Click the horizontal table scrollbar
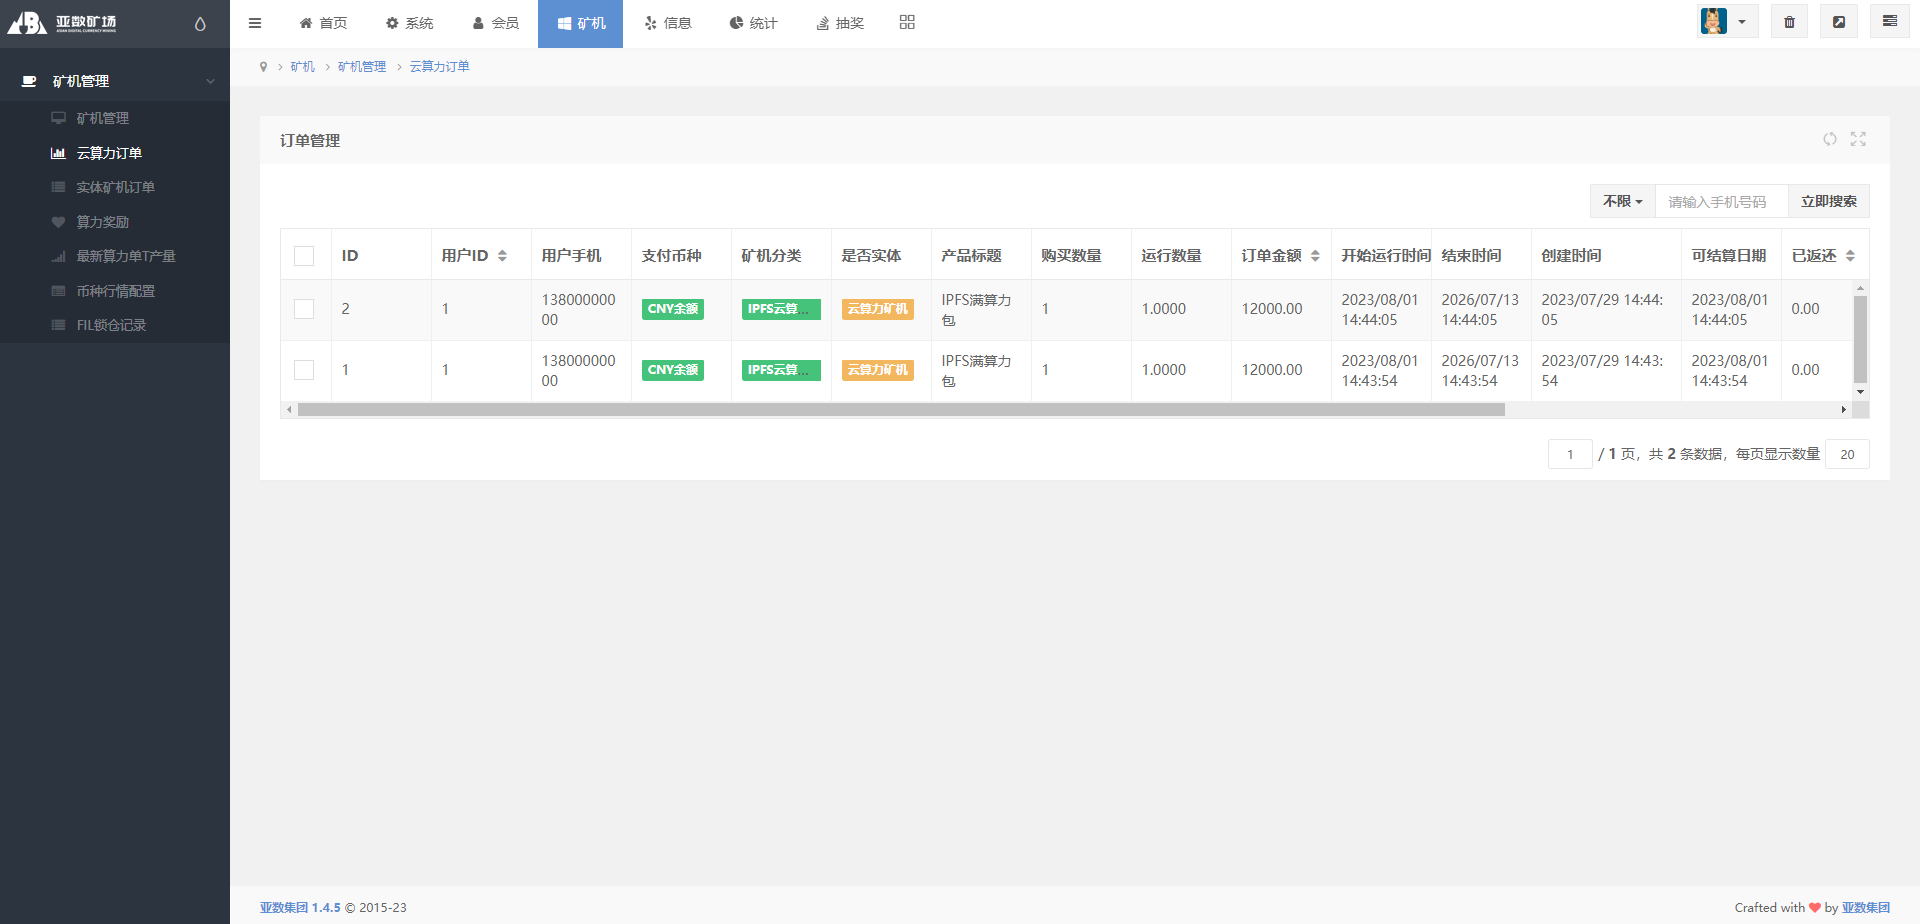This screenshot has width=1920, height=924. coord(900,410)
